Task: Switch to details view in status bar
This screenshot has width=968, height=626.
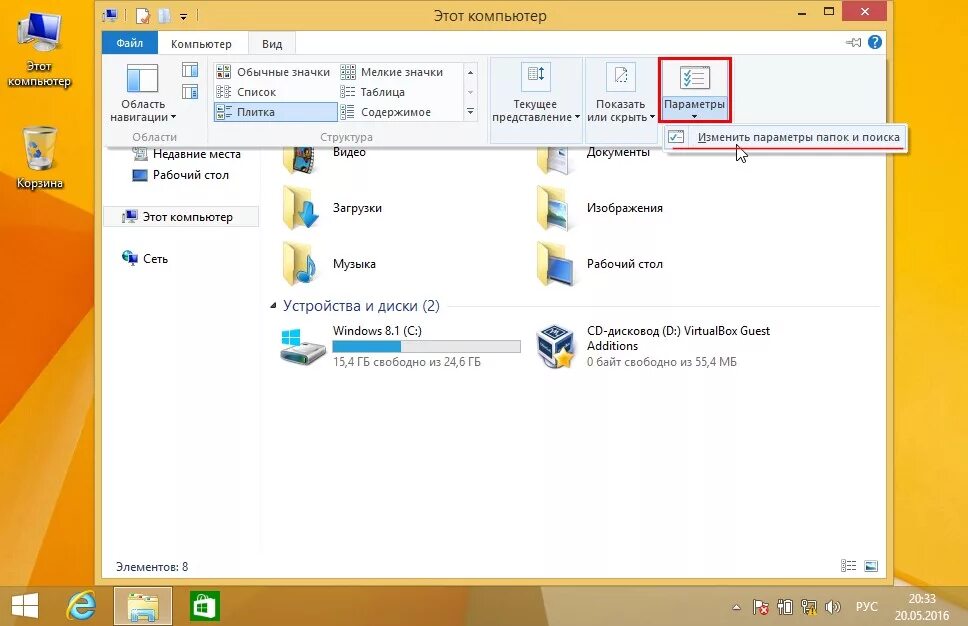Action: click(x=849, y=565)
